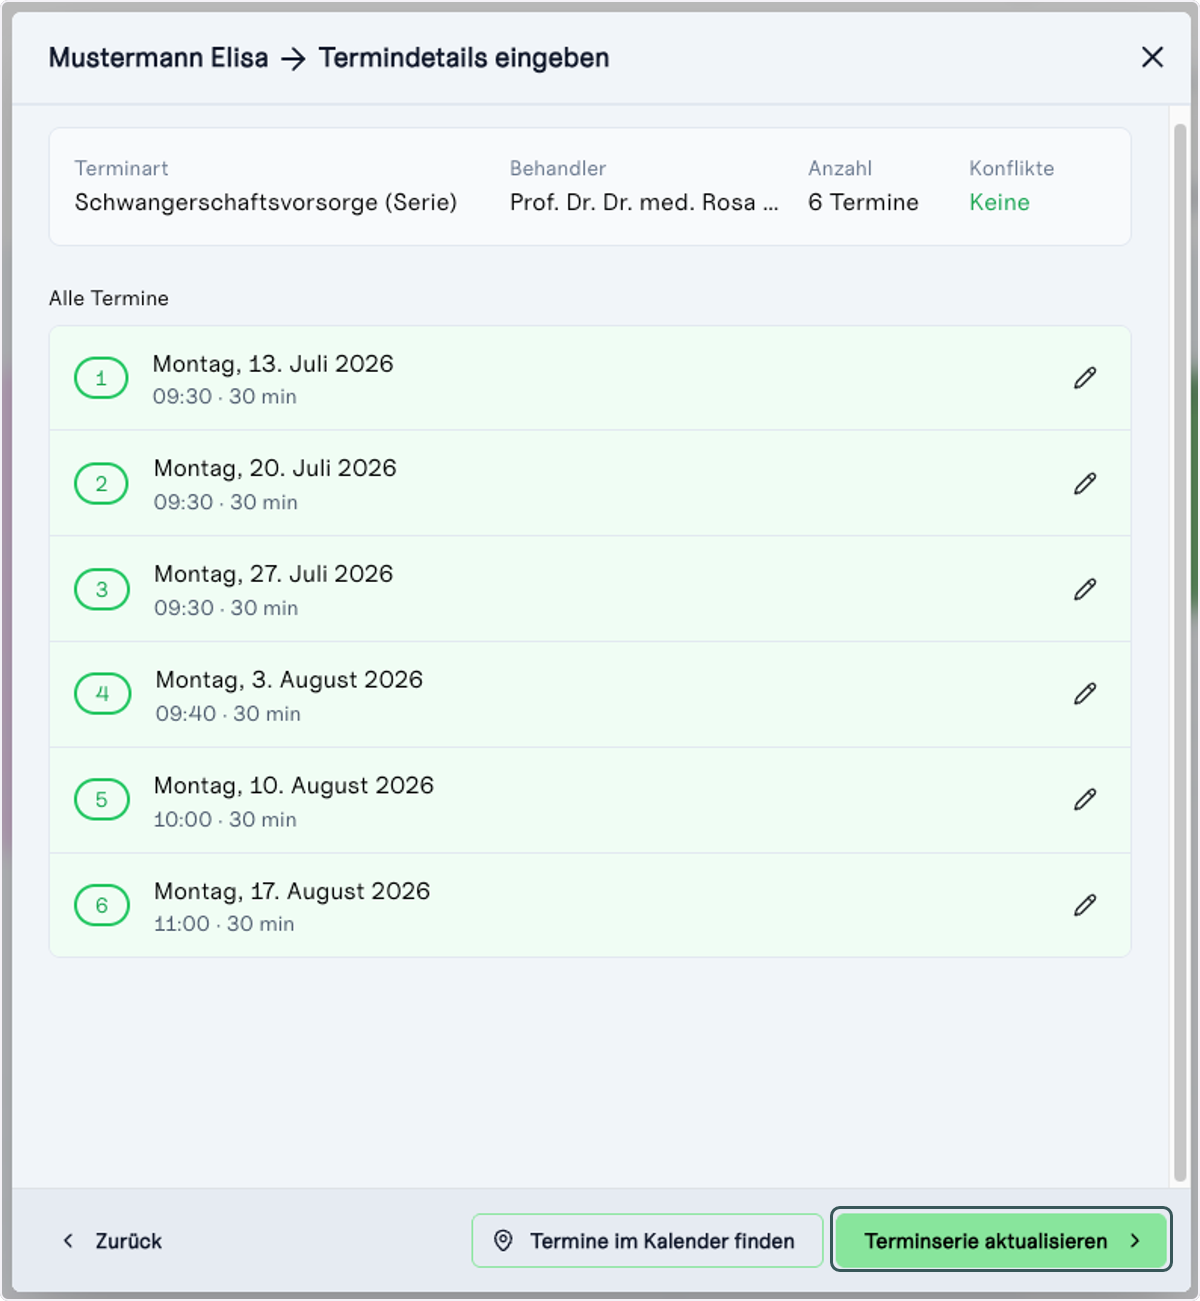Click the time 10:00 · 30 min

coord(225,820)
